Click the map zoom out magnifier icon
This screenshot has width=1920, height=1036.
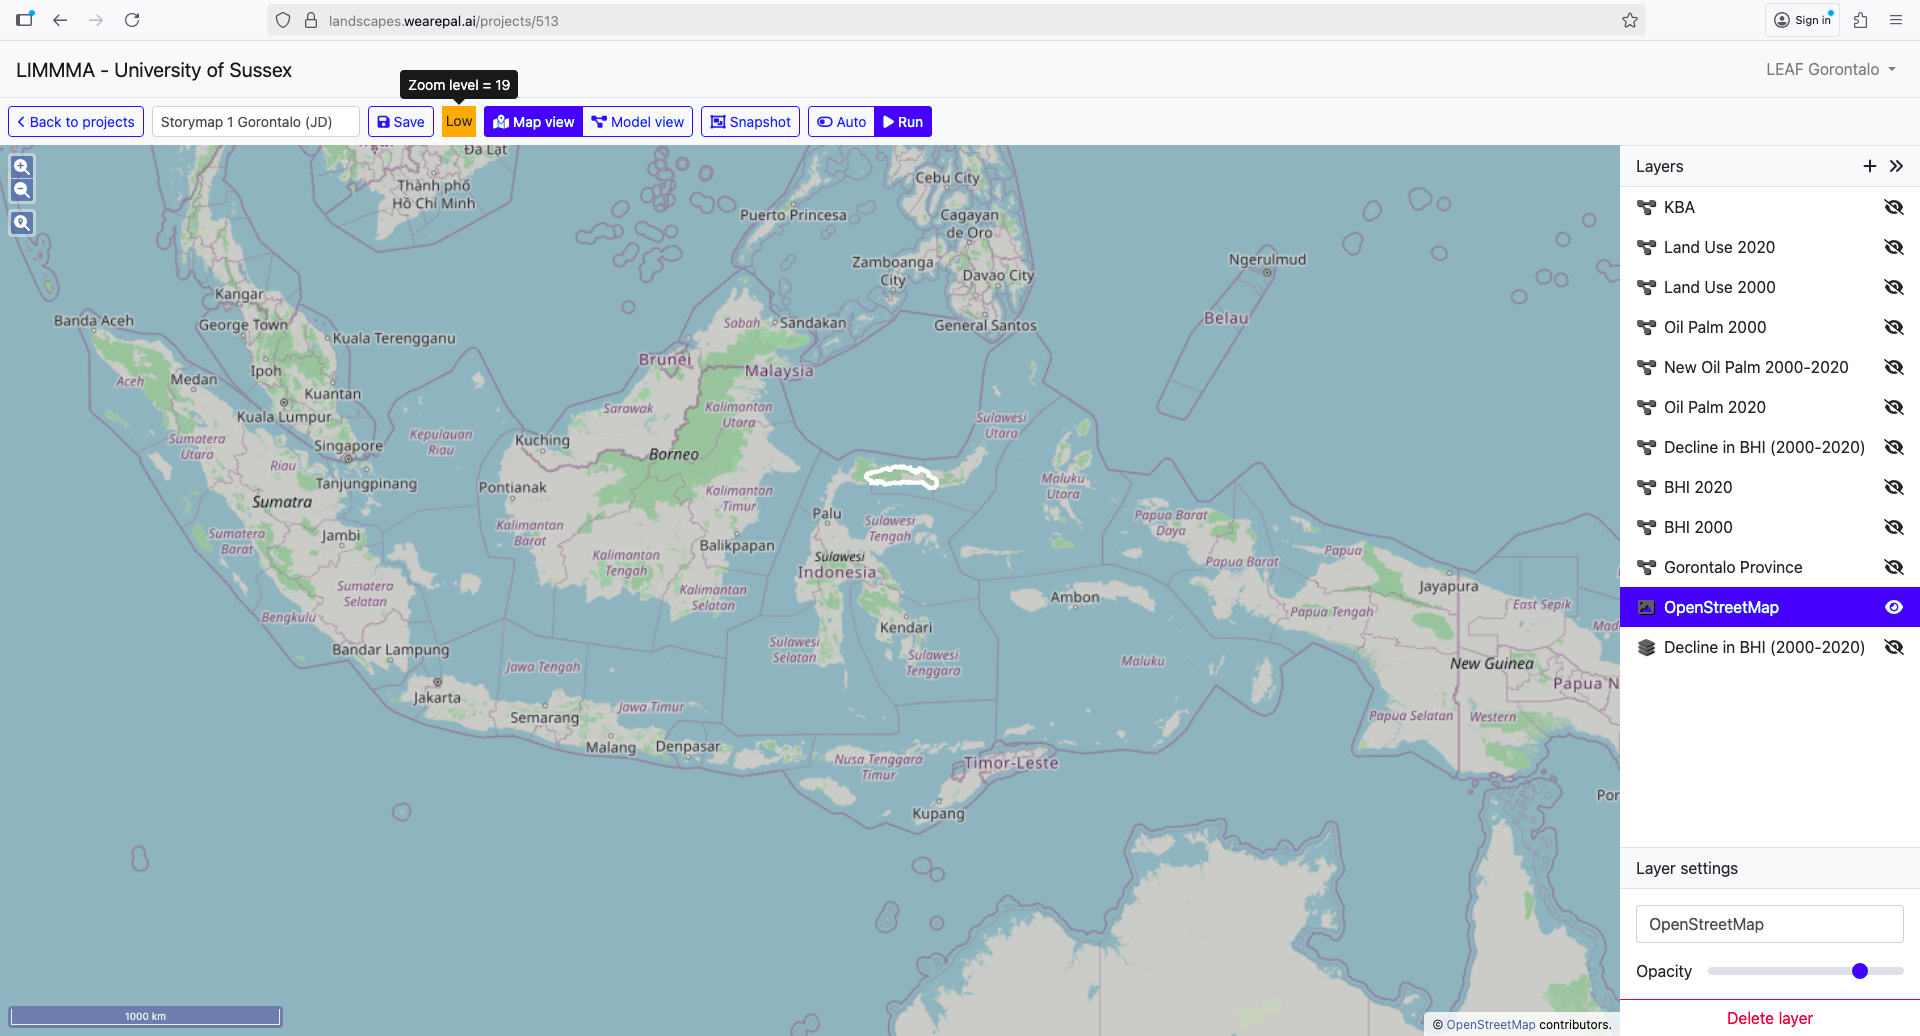coord(22,190)
